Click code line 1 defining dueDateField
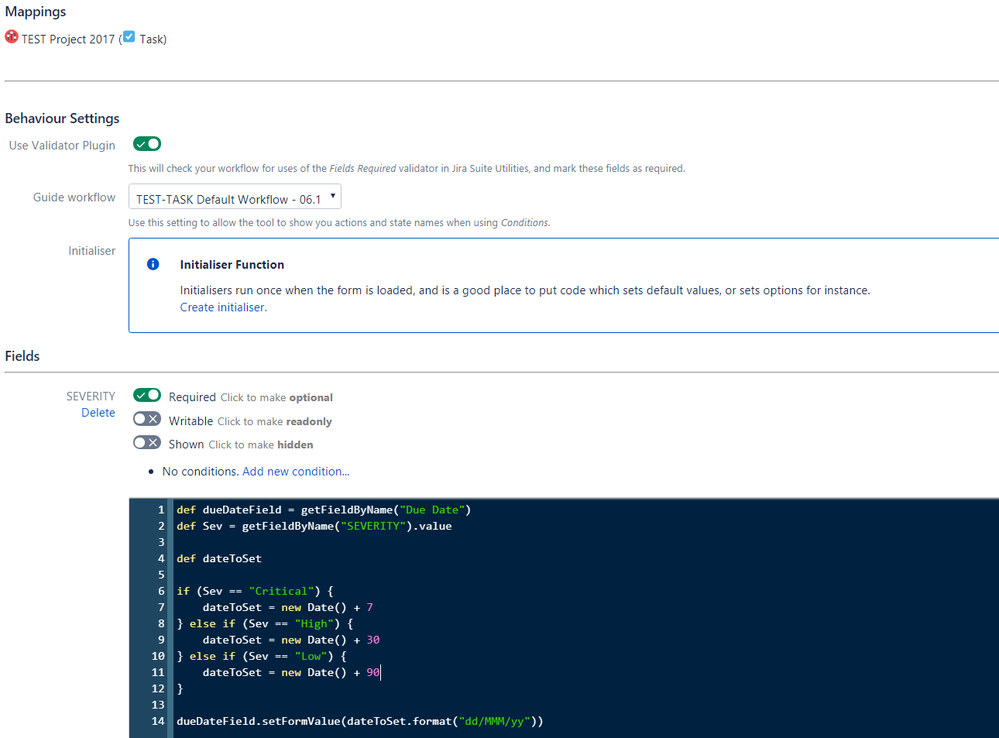This screenshot has width=999, height=738. (x=324, y=510)
